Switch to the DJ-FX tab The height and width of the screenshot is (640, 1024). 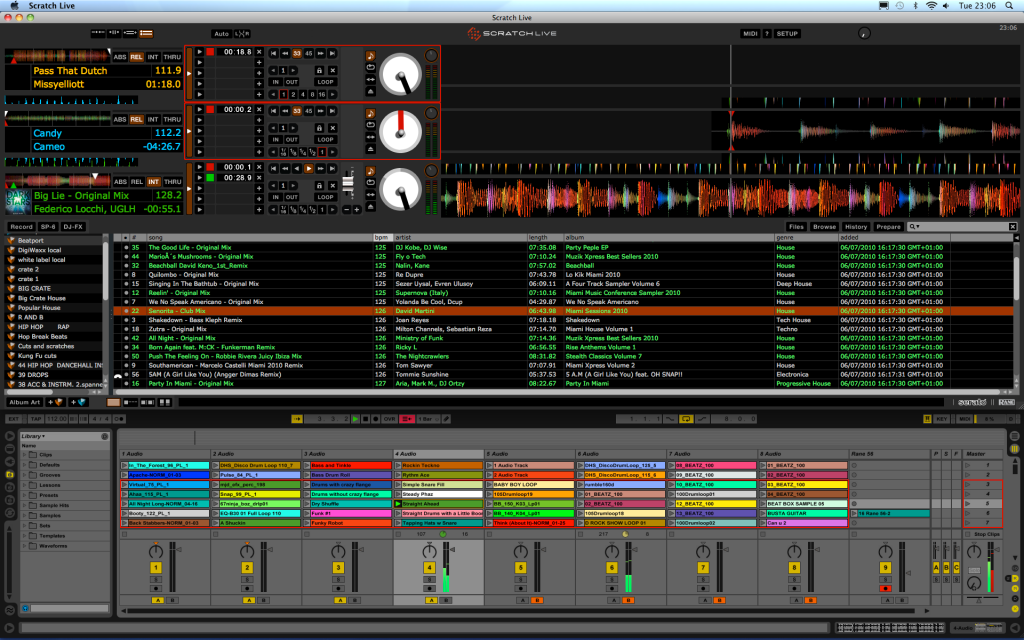point(73,227)
